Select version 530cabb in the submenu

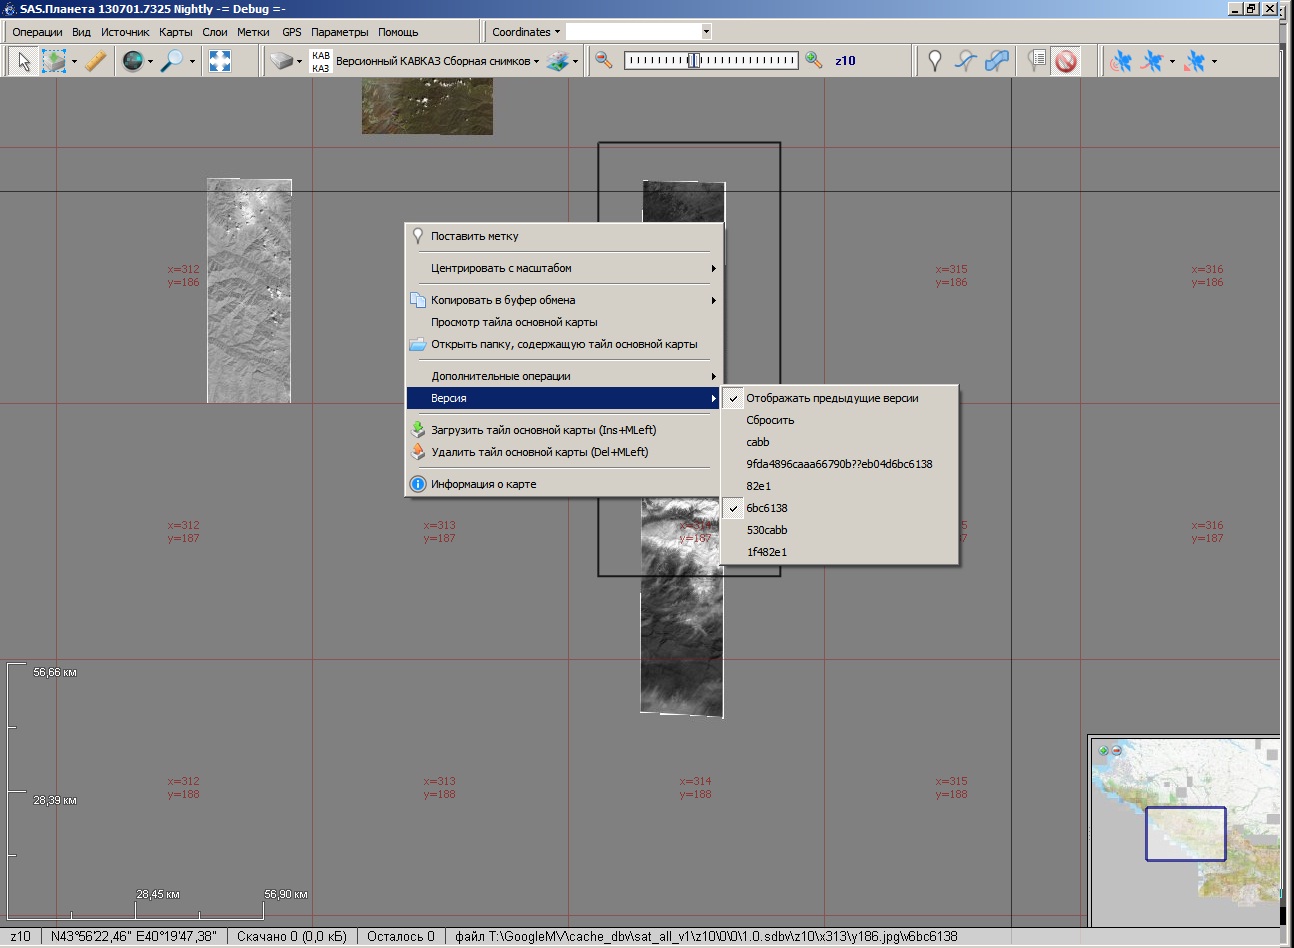pos(767,530)
